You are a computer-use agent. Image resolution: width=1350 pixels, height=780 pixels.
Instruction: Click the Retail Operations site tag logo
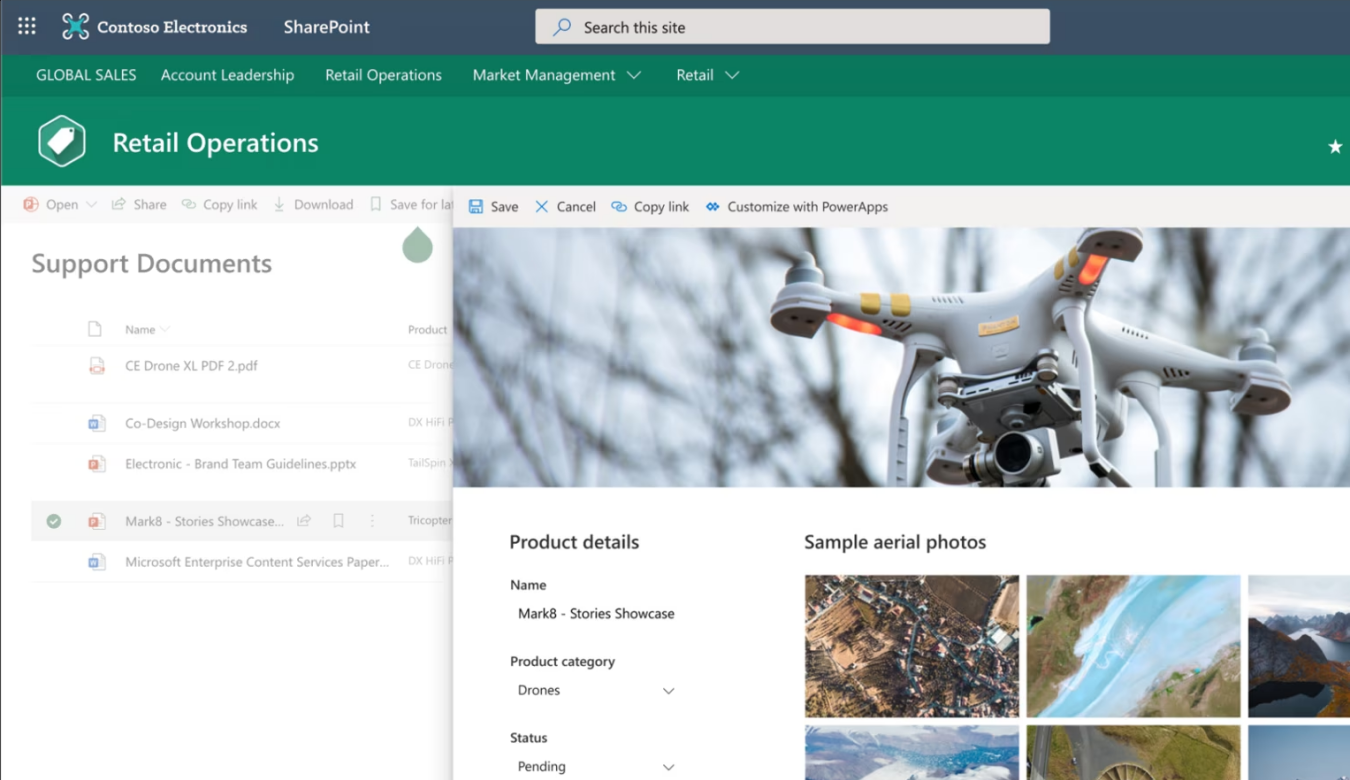(x=62, y=142)
